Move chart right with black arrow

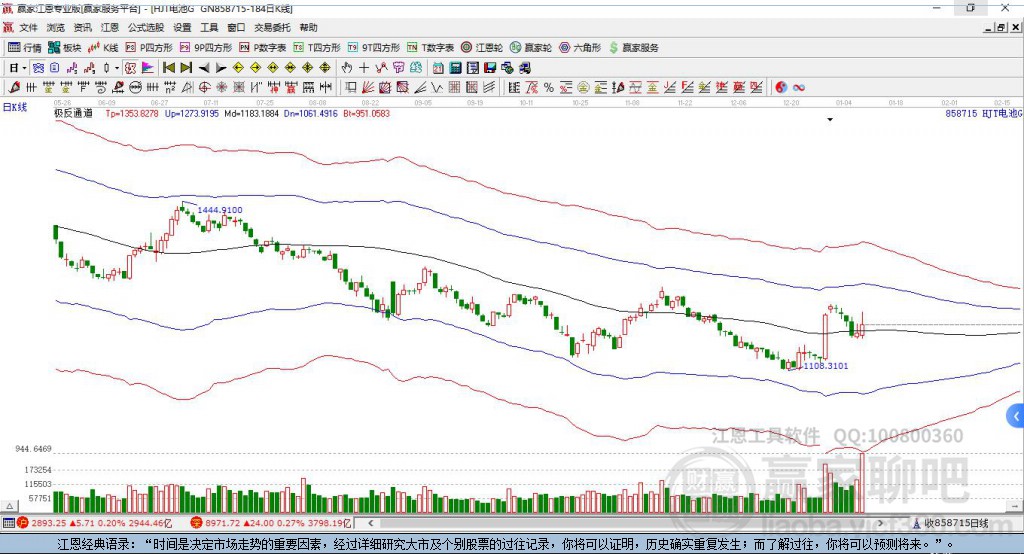(x=221, y=68)
